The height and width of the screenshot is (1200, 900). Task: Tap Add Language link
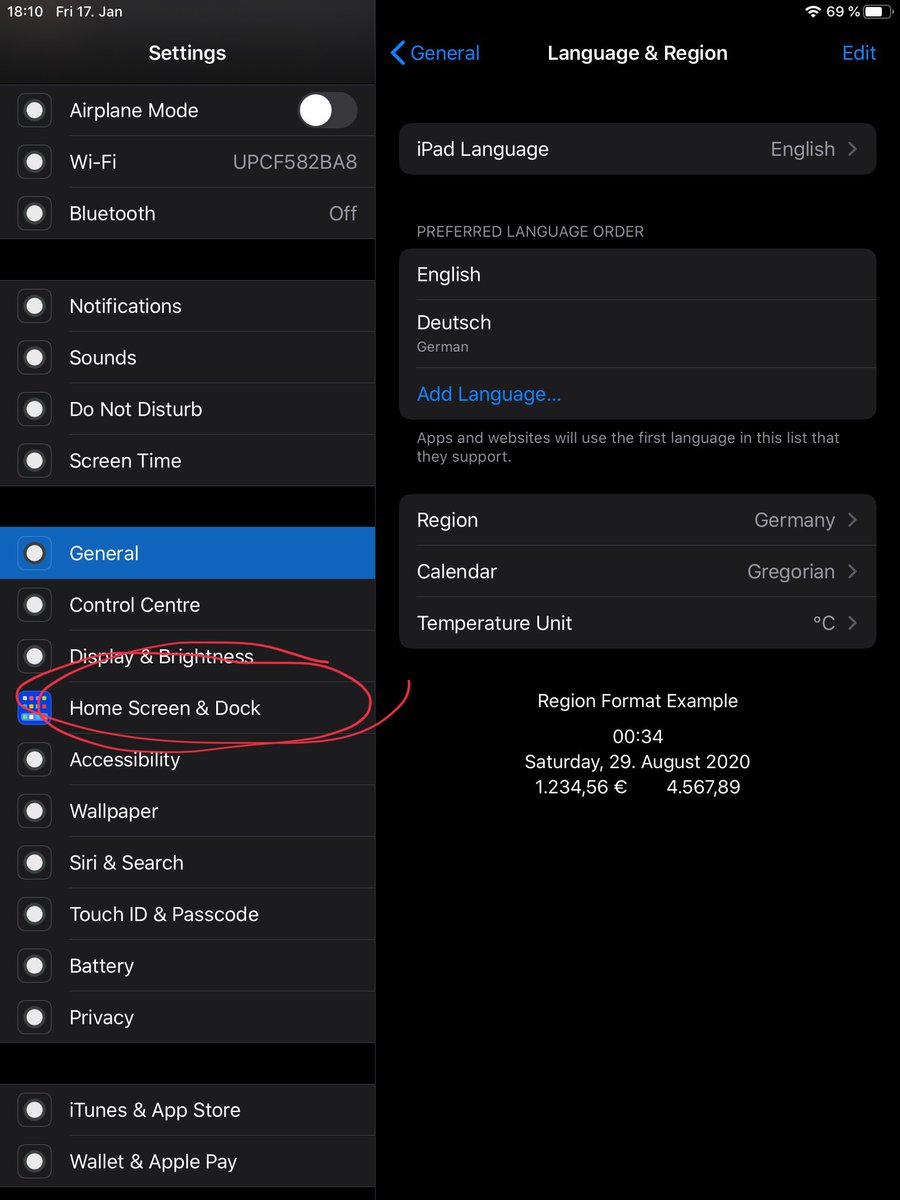point(489,394)
